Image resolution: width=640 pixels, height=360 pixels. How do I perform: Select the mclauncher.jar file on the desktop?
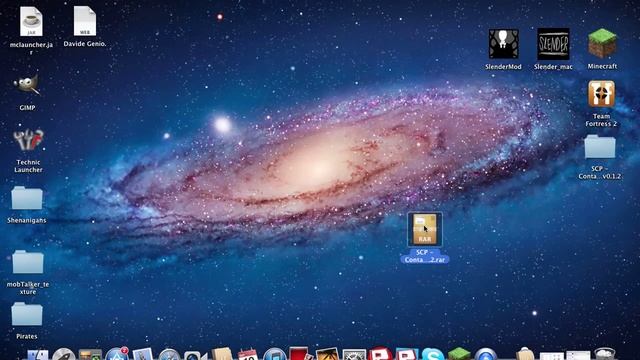(31, 22)
